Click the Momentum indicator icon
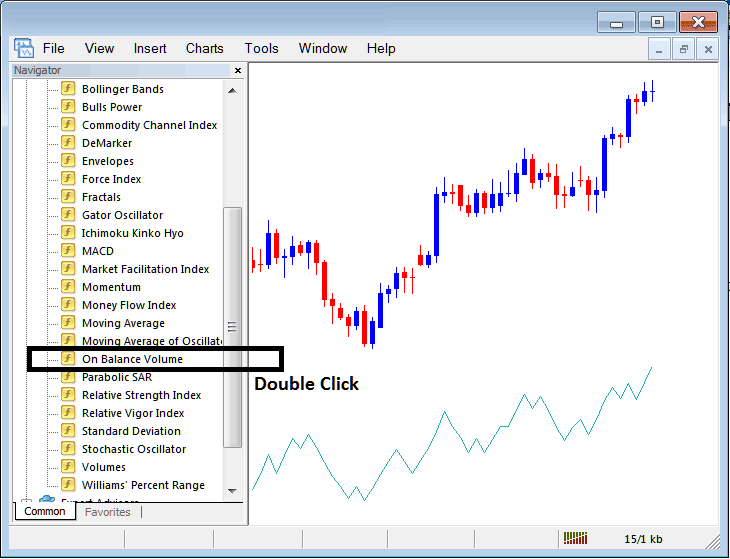This screenshot has height=559, width=730. [68, 287]
